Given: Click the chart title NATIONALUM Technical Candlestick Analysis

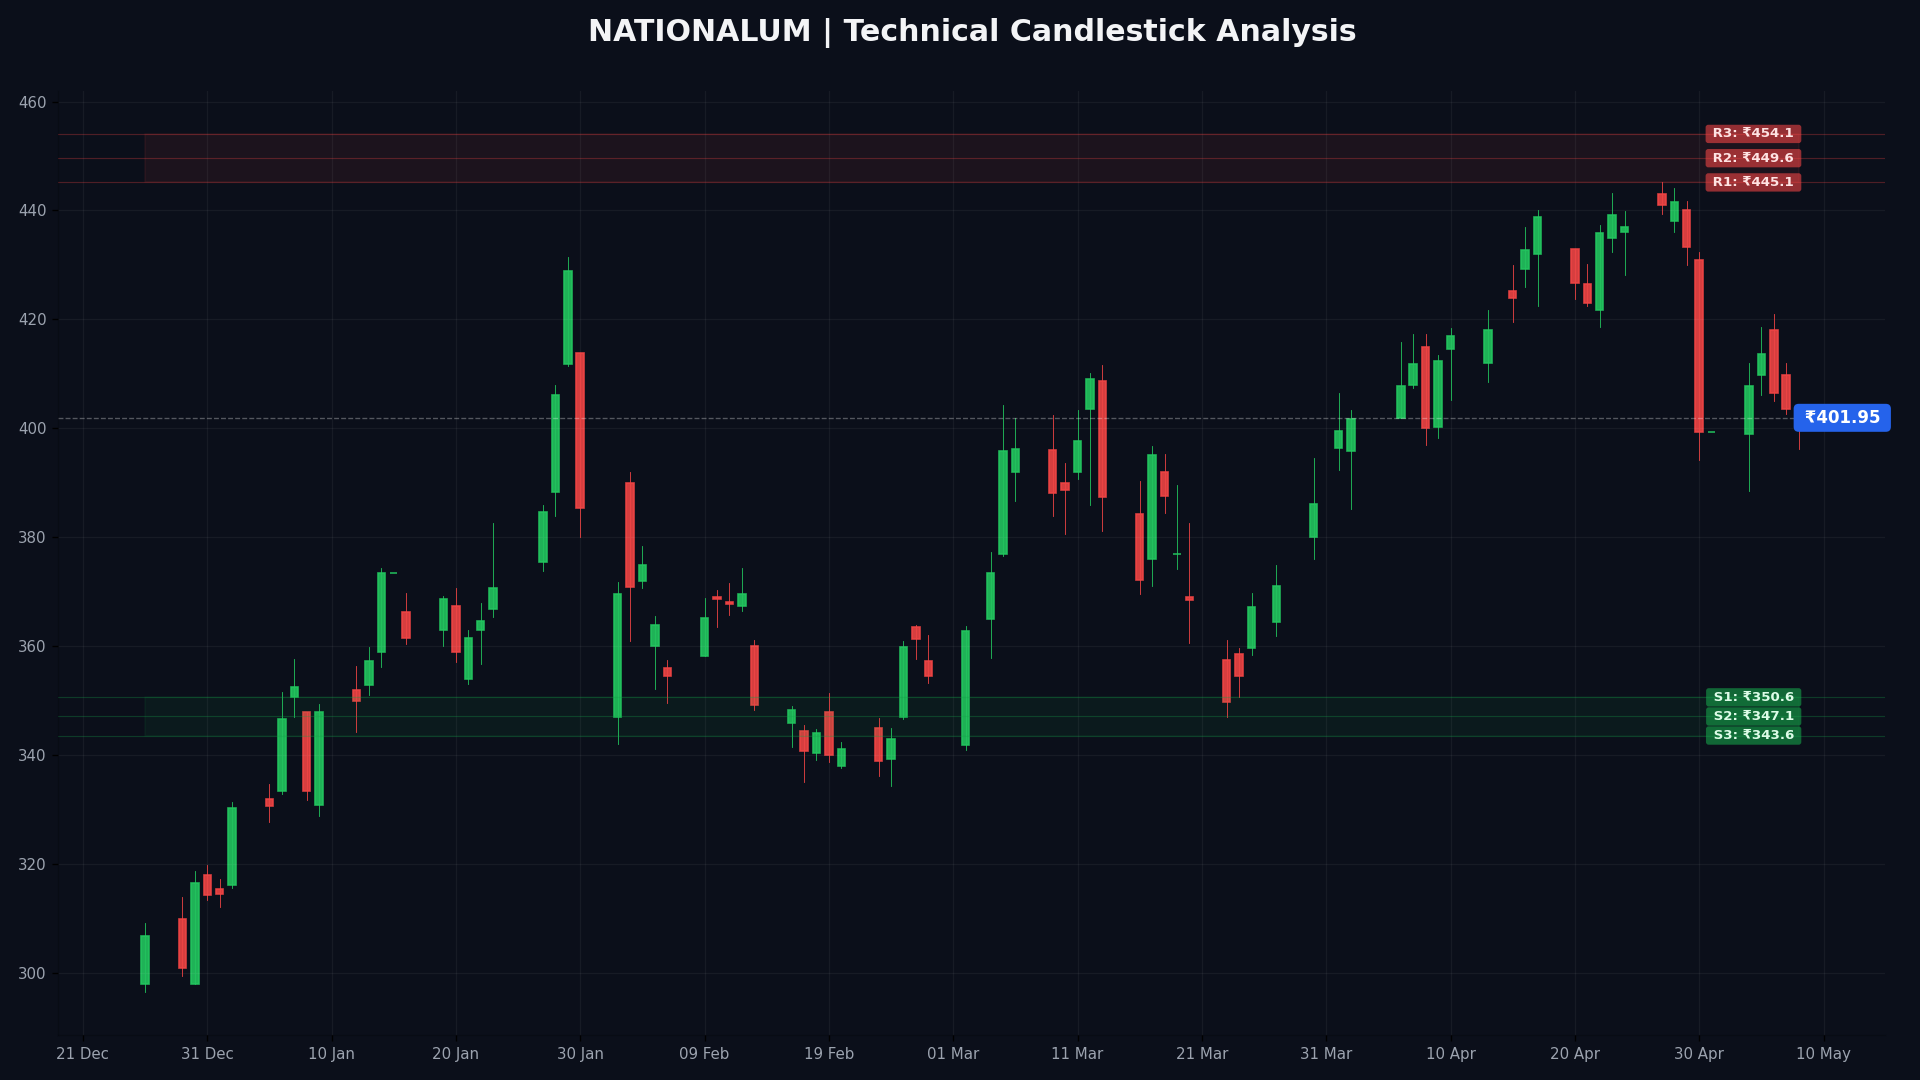Looking at the screenshot, I should click(x=972, y=32).
